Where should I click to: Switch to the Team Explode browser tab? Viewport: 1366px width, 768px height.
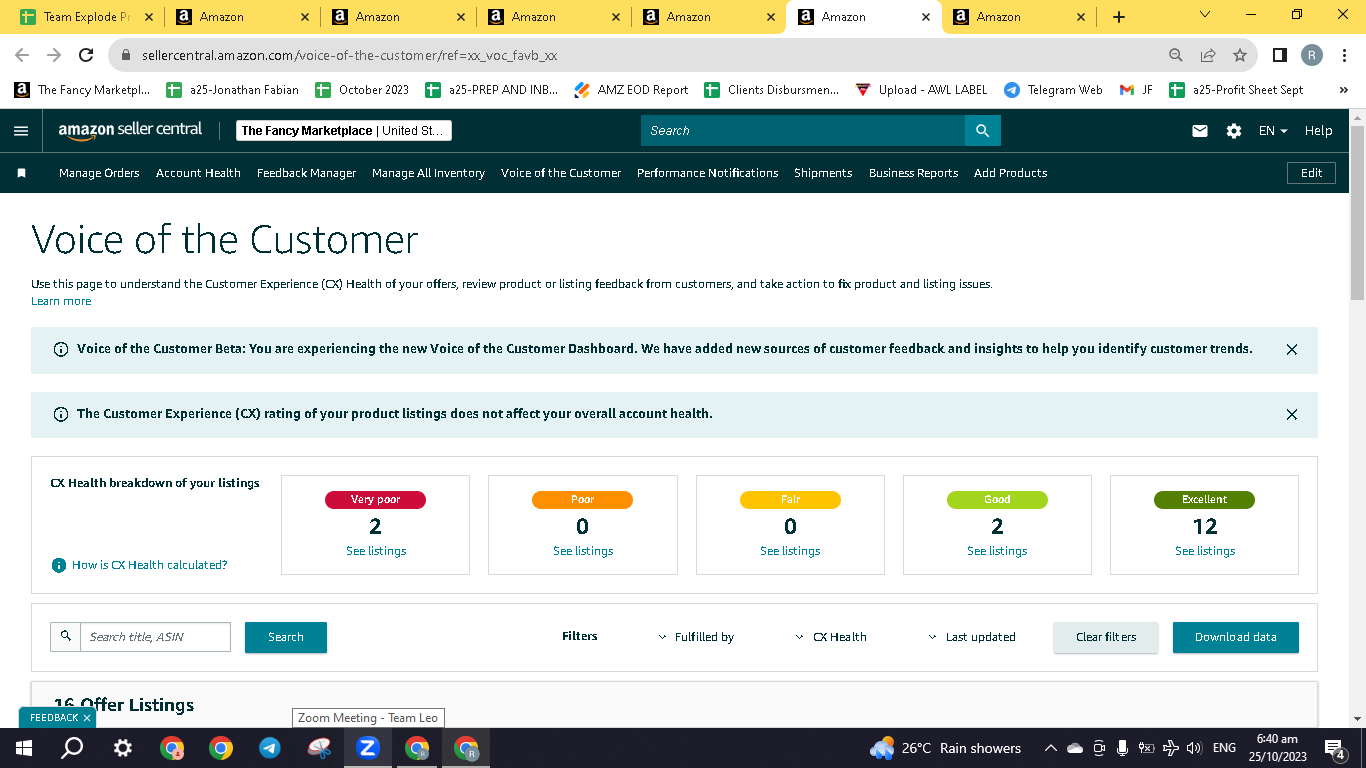(86, 17)
